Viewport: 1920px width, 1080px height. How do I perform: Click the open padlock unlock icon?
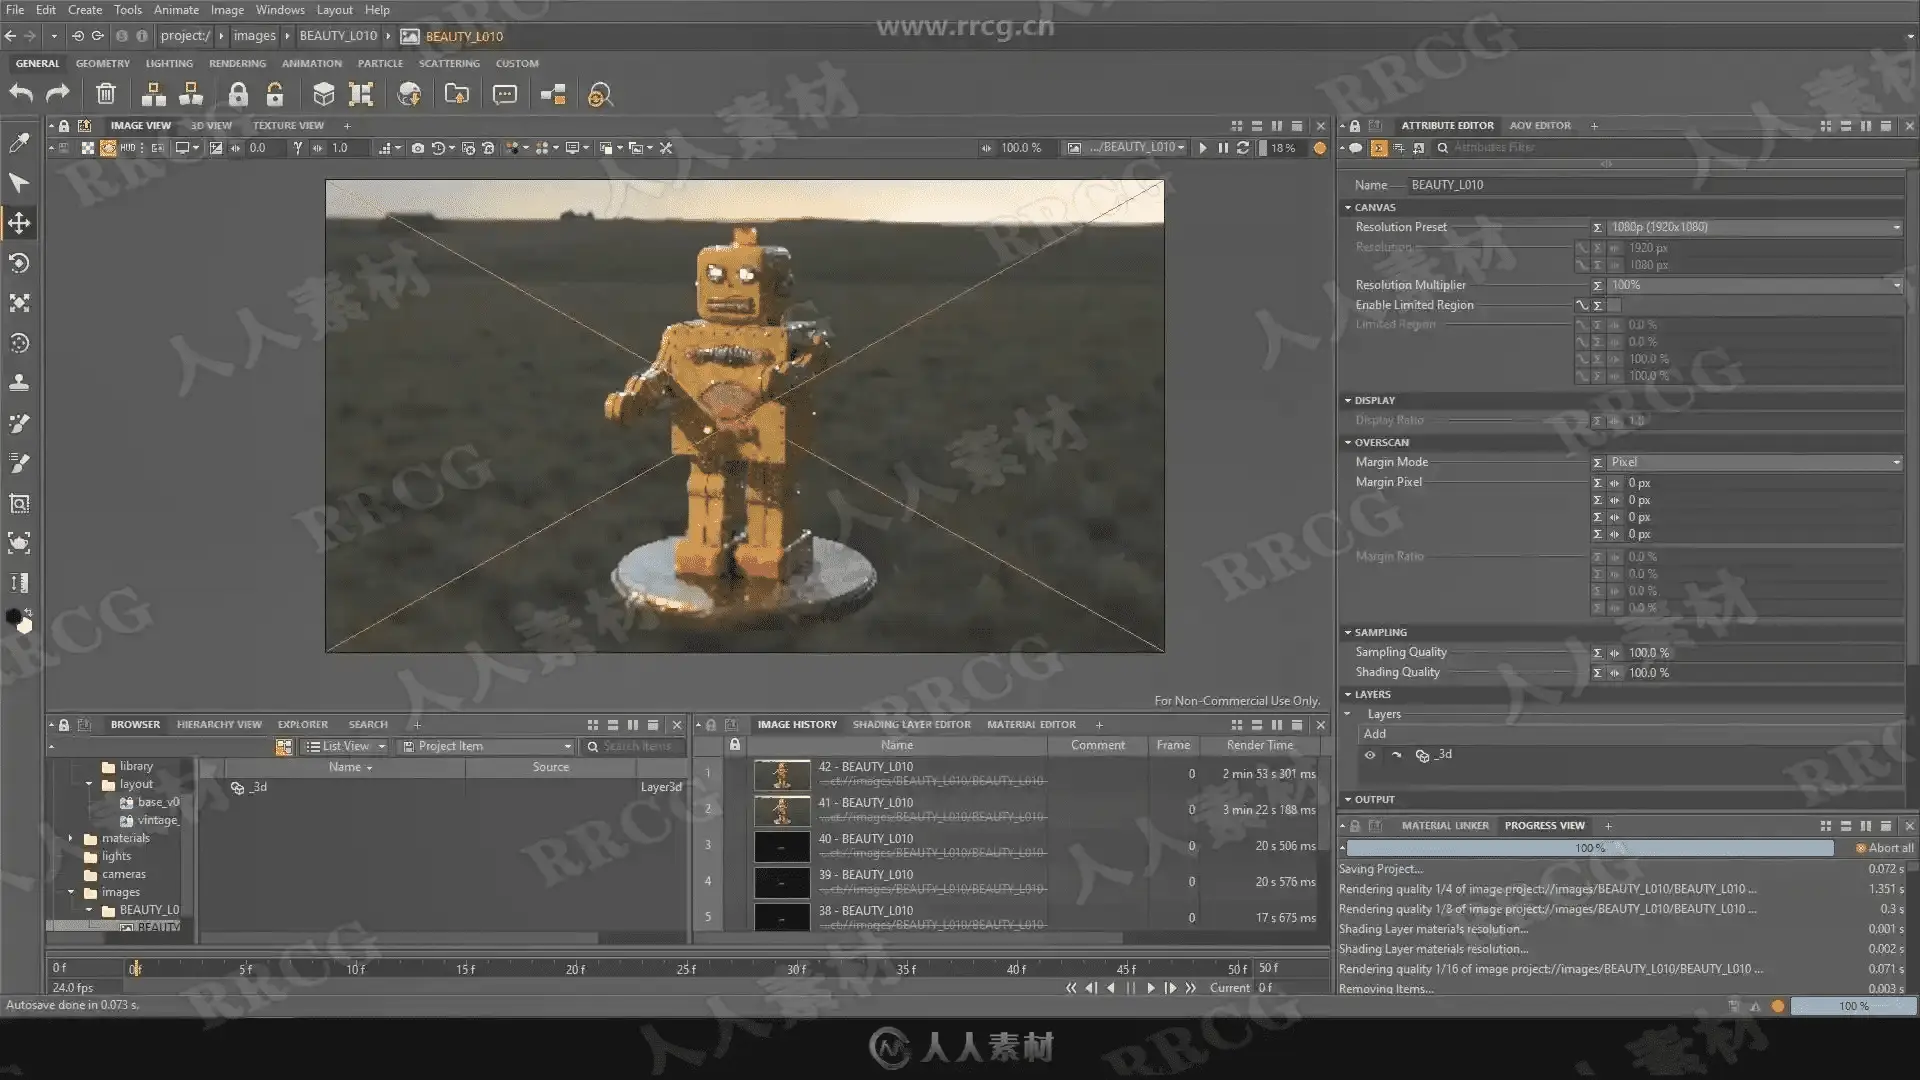pyautogui.click(x=274, y=94)
